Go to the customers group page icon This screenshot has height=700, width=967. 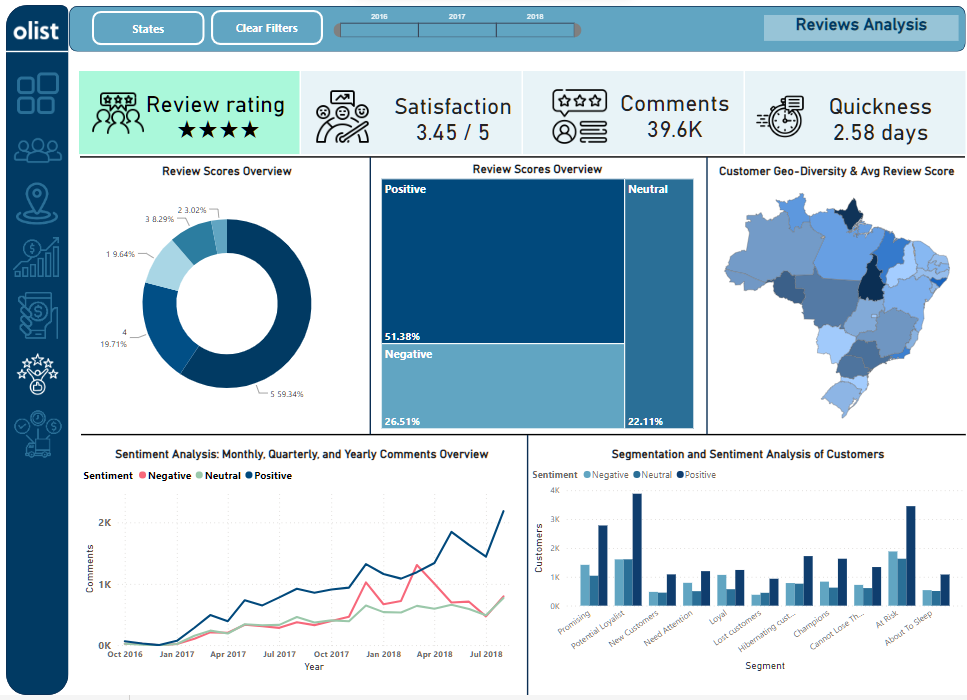click(37, 150)
